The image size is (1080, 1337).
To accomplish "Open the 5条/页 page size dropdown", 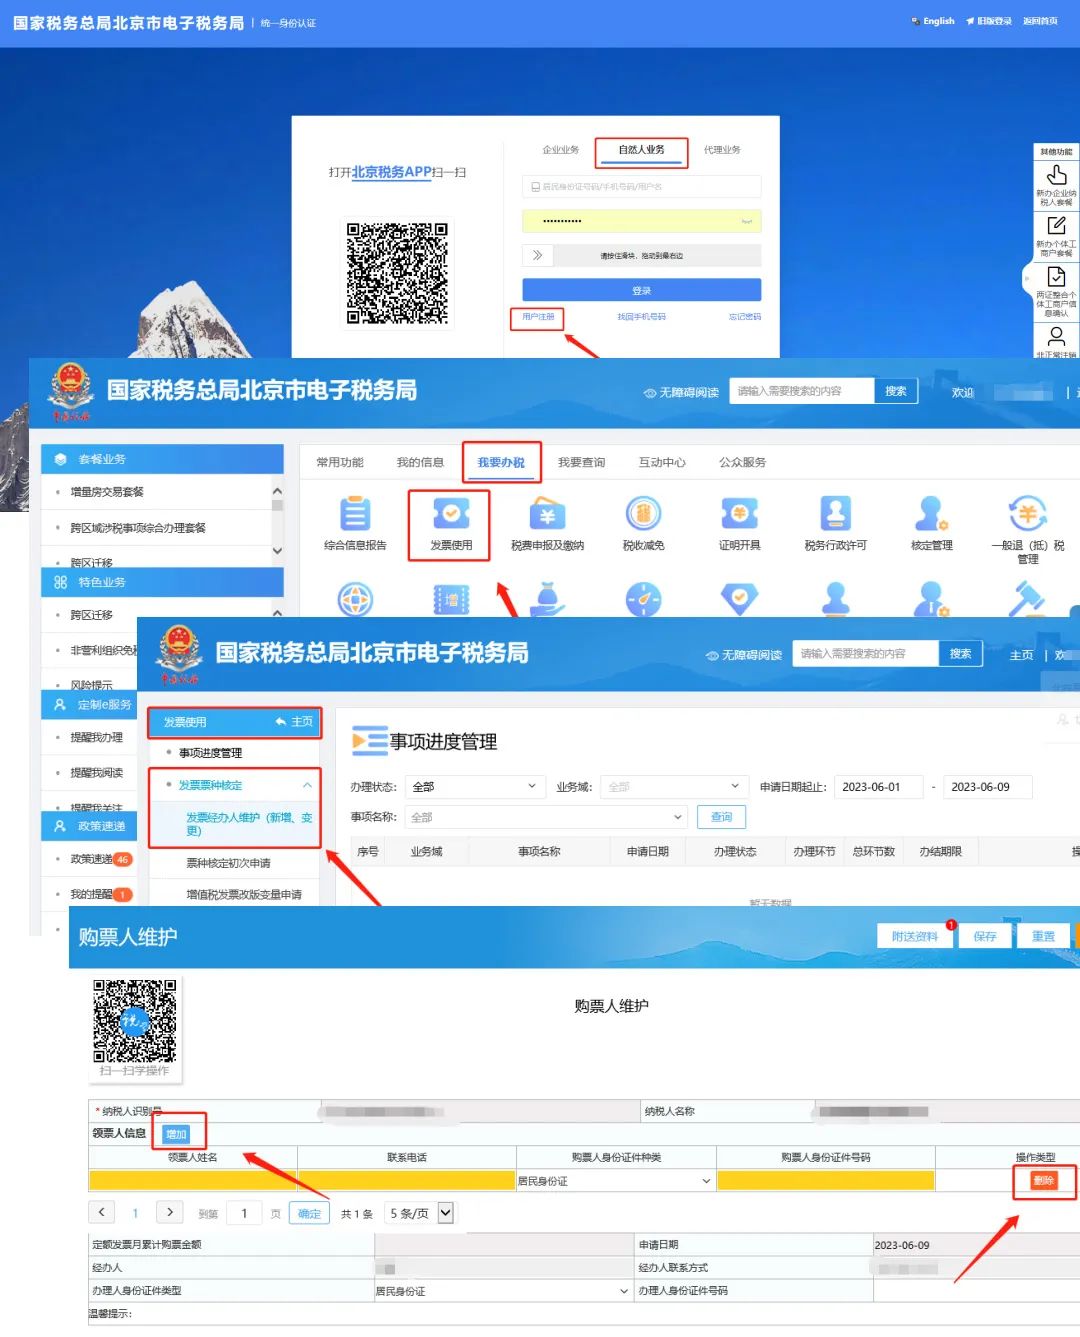I will [420, 1213].
